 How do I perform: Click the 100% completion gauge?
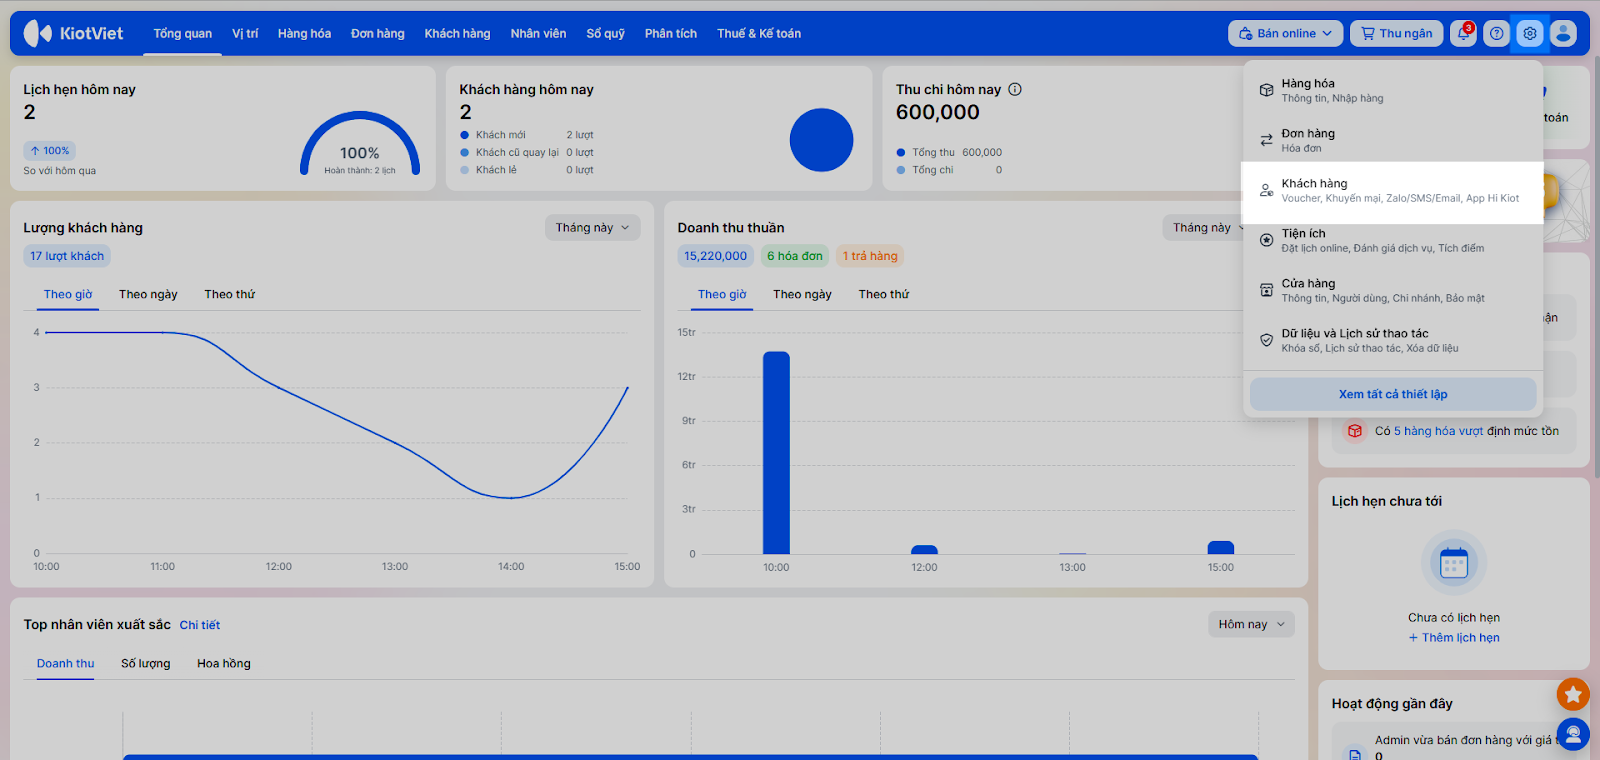point(360,143)
